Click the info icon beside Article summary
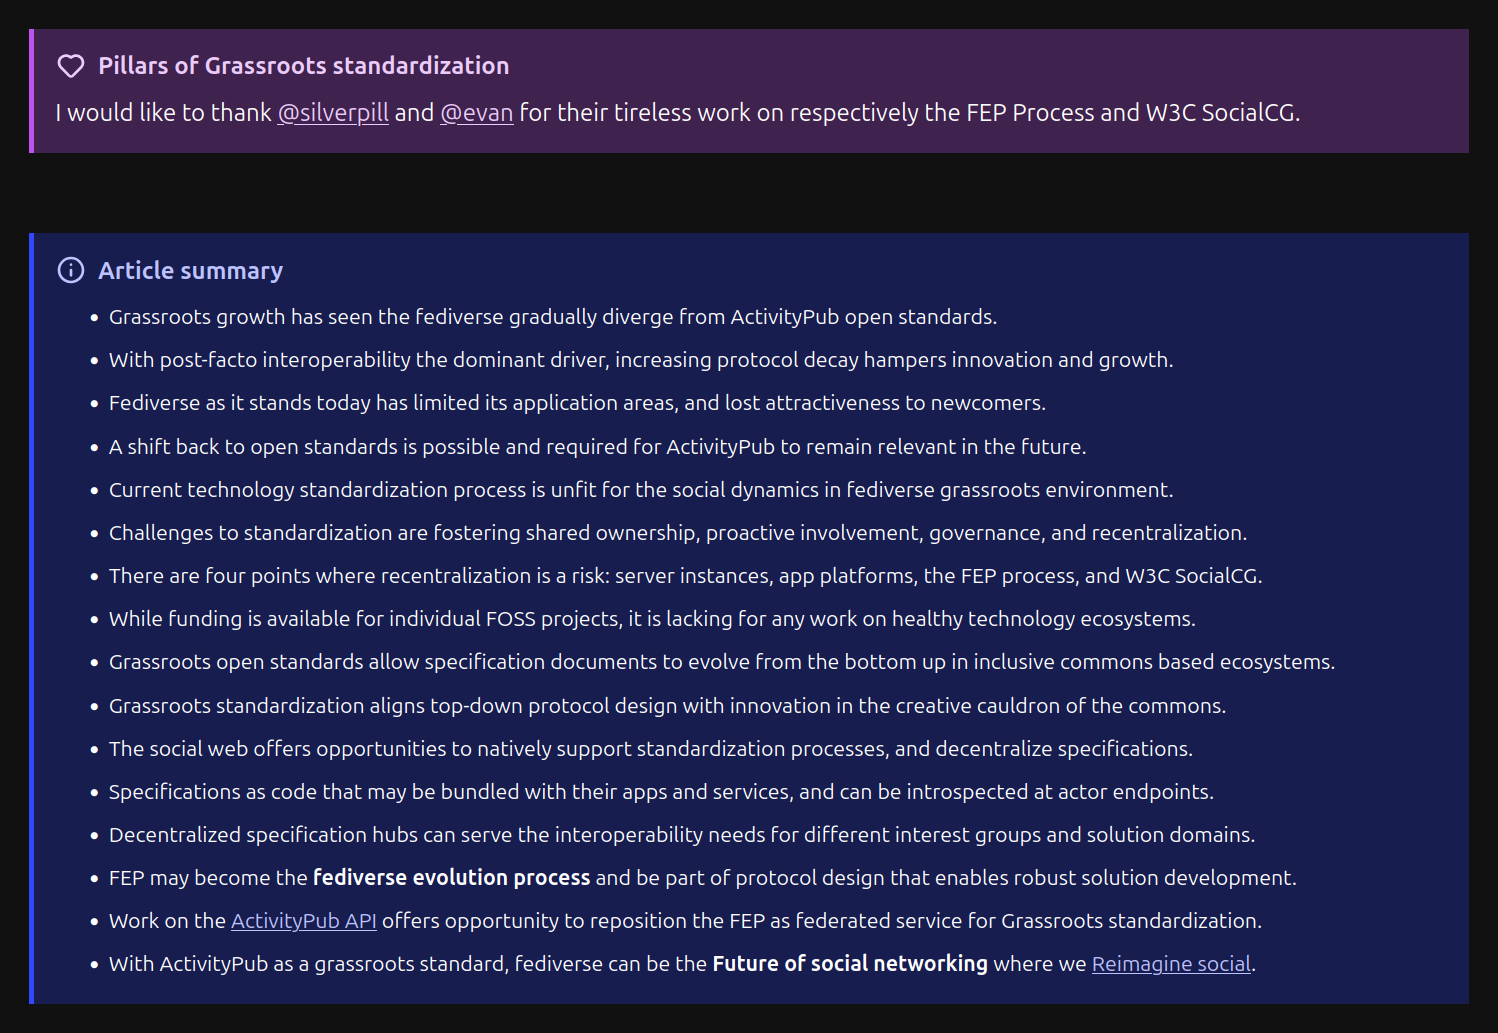The height and width of the screenshot is (1033, 1498). coord(71,270)
